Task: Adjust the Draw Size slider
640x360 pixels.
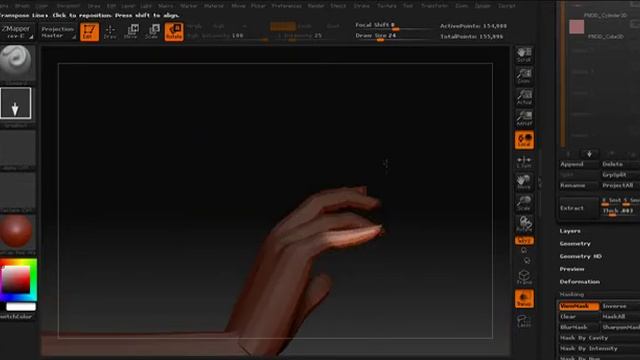Action: pos(393,37)
